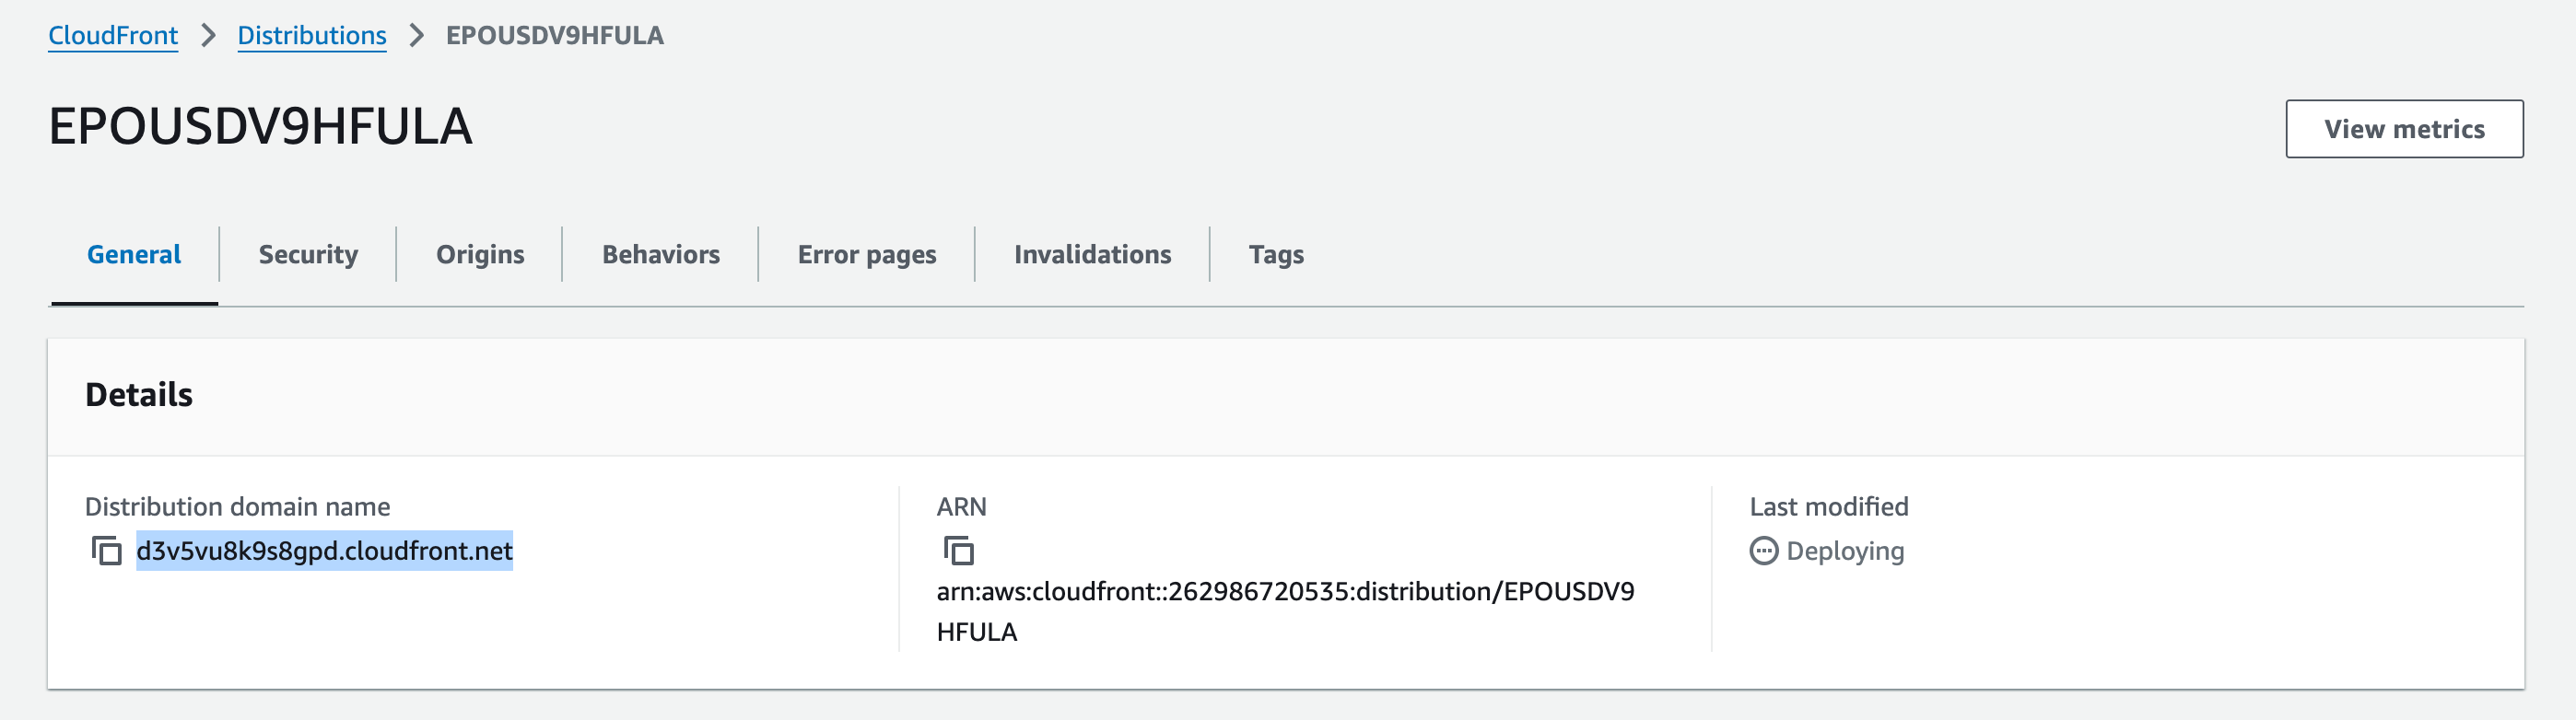The height and width of the screenshot is (720, 2576).
Task: Click the chevron after CloudFront breadcrumb
Action: point(208,36)
